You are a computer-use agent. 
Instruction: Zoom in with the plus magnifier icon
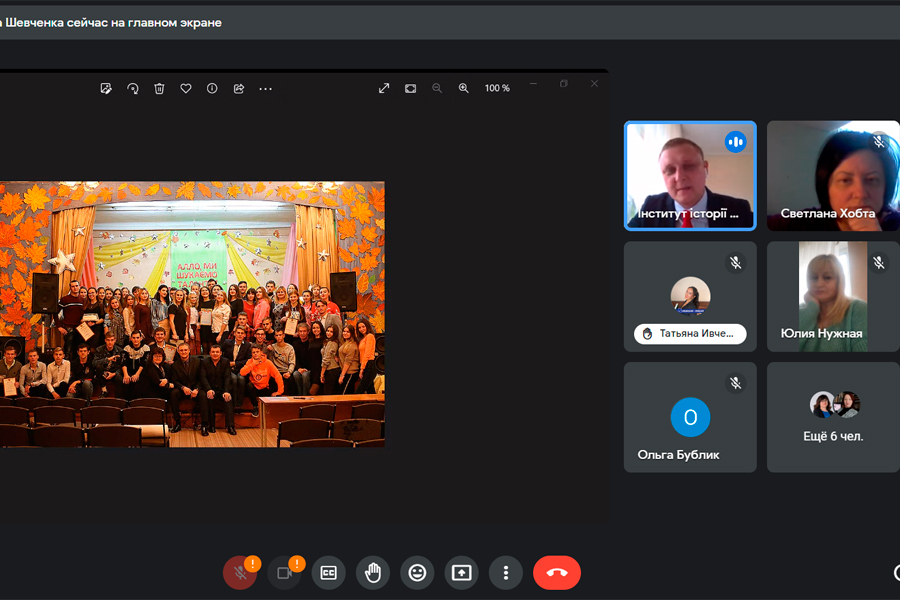[463, 88]
